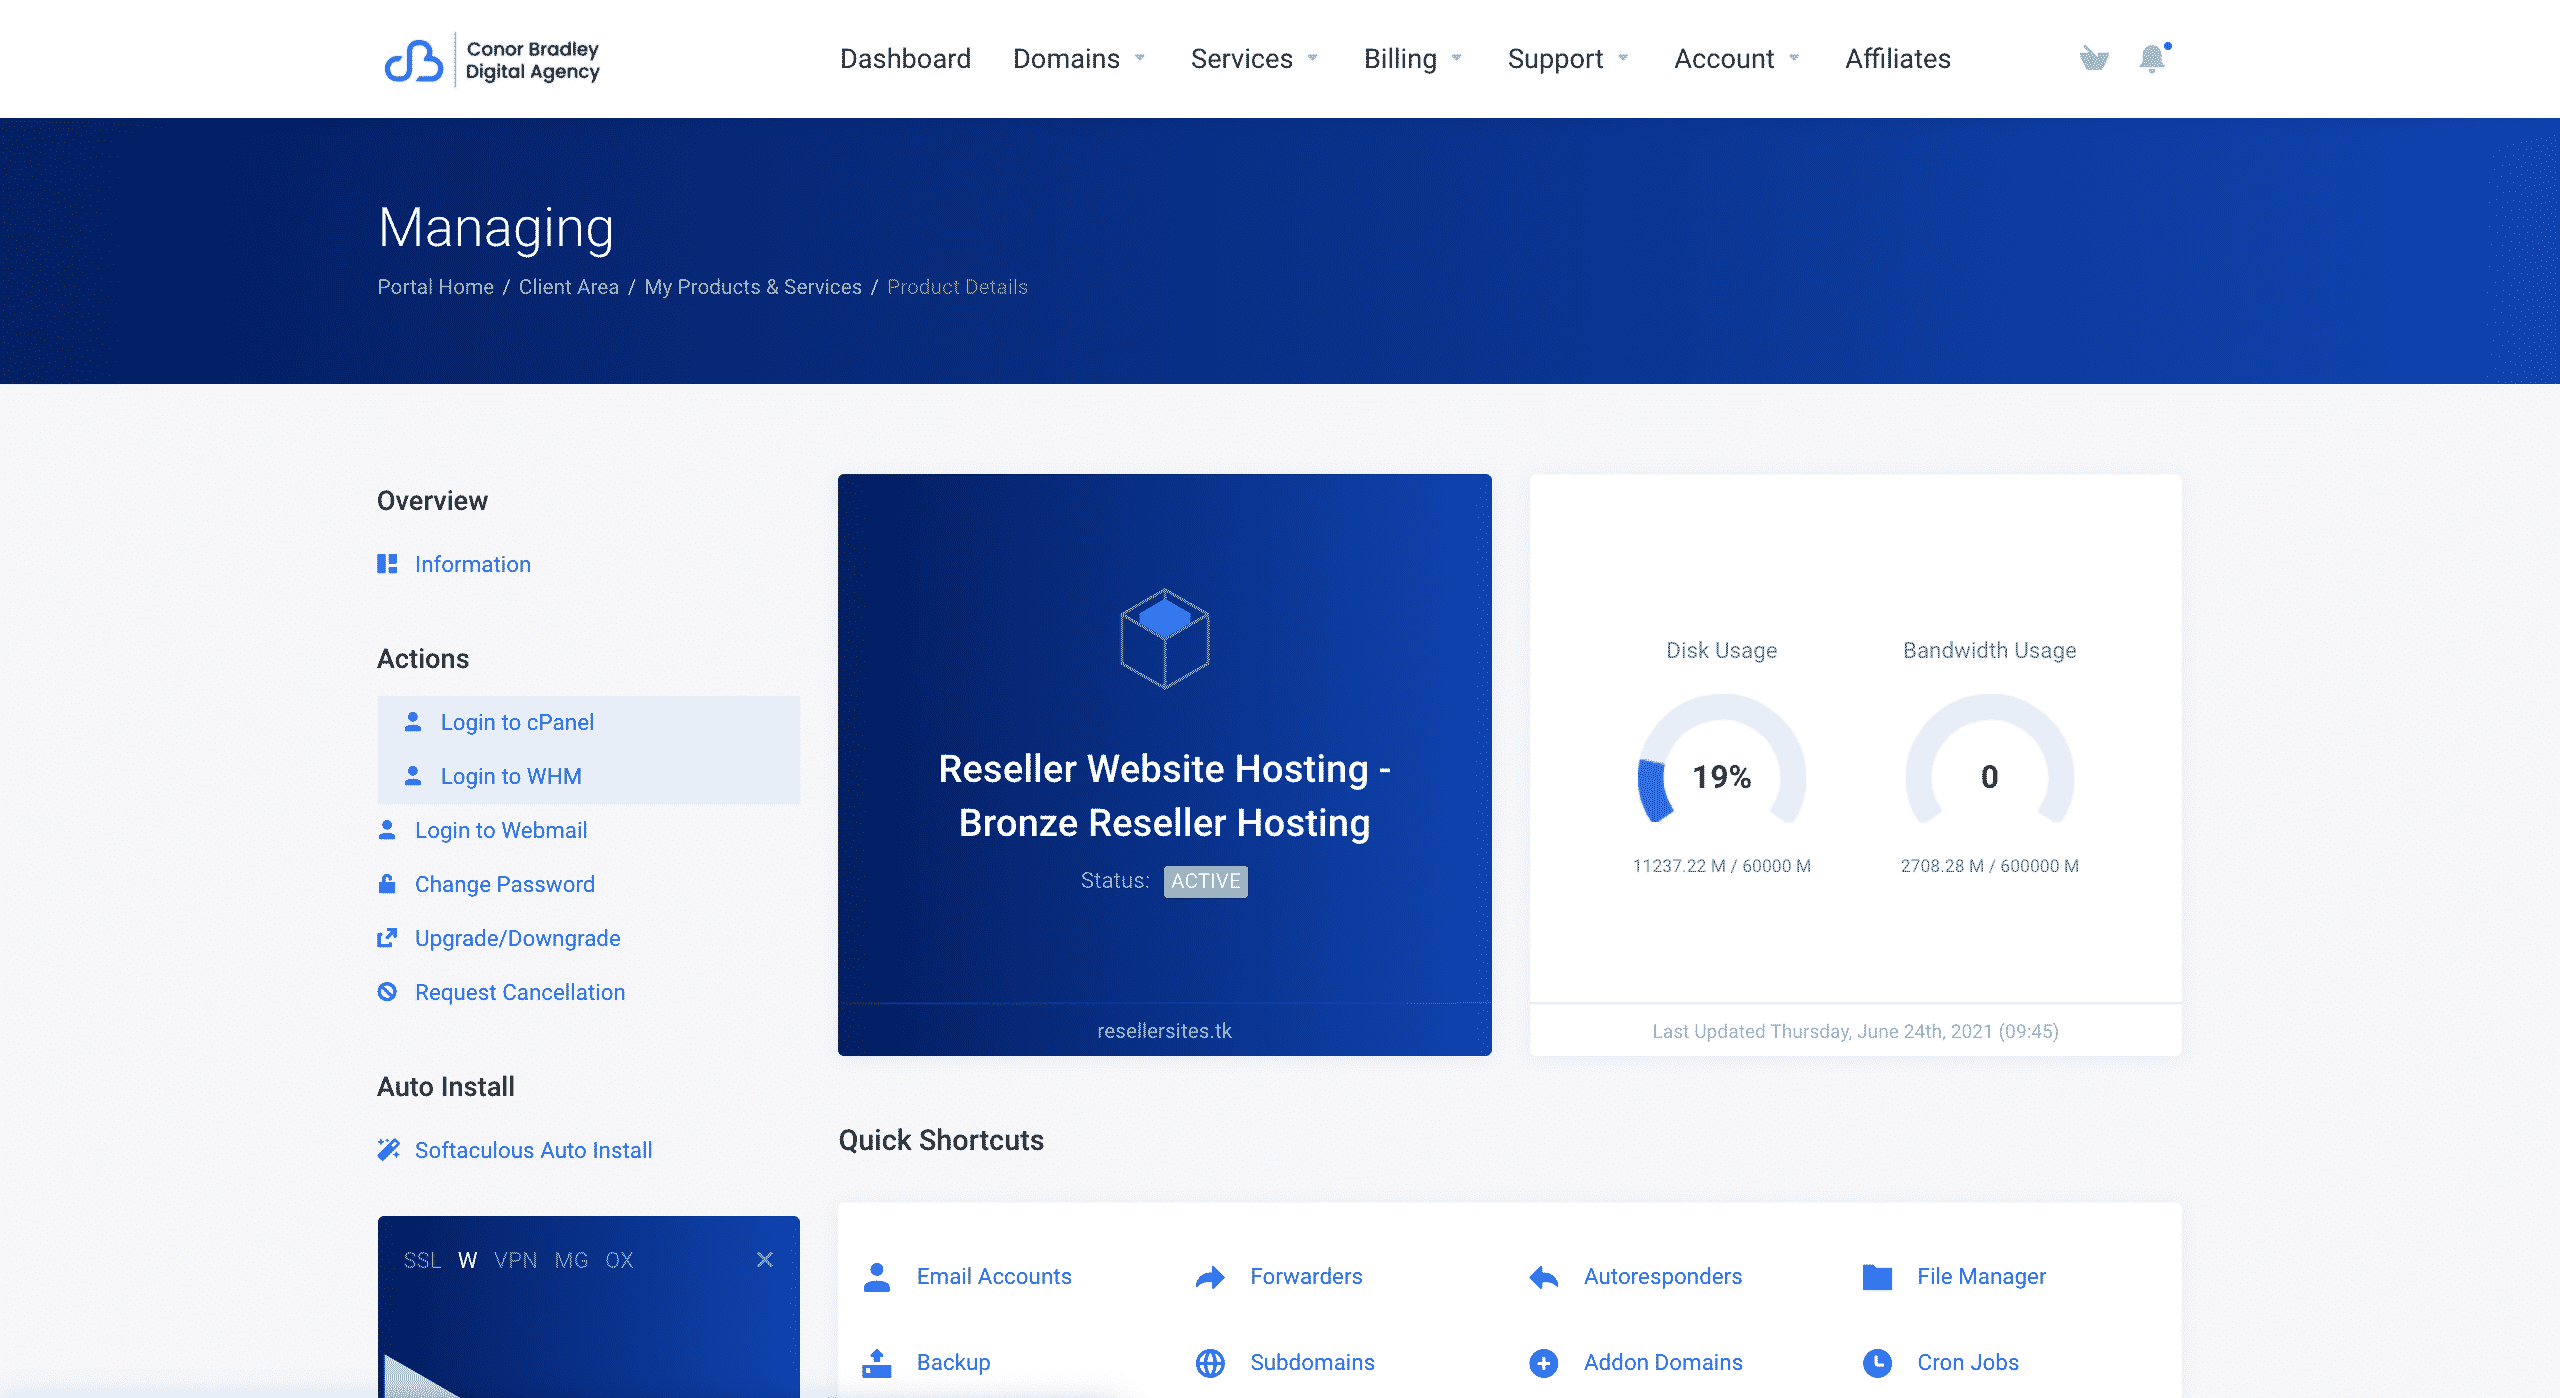Go to the Dashboard menu item

click(x=905, y=59)
